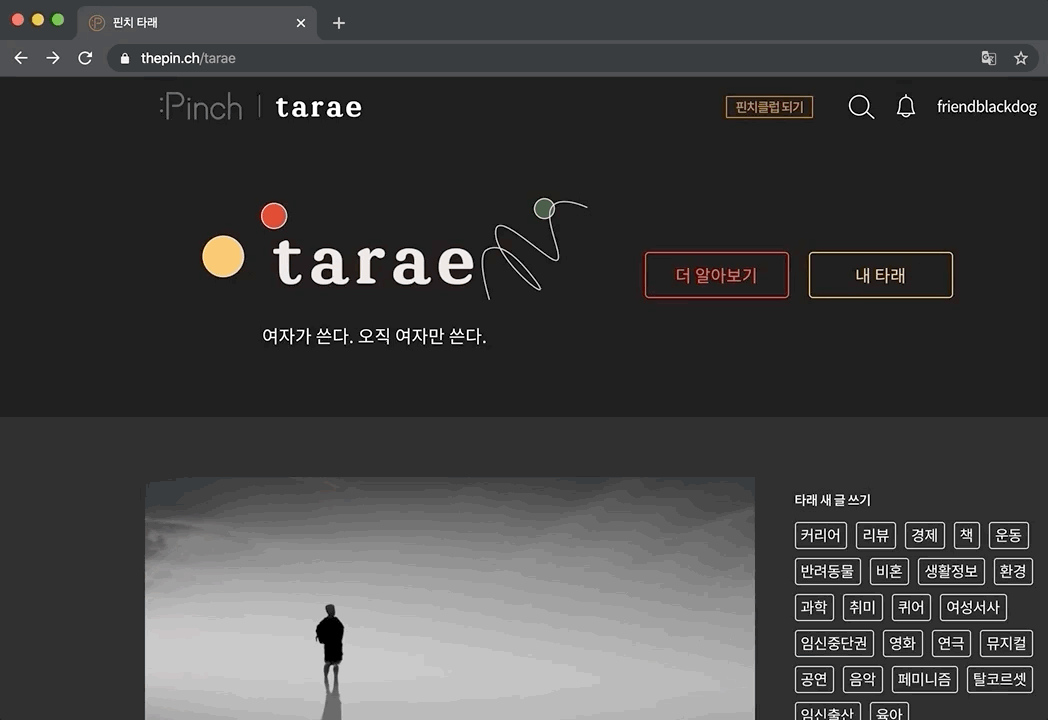The width and height of the screenshot is (1048, 720).
Task: Select the 책 topic tag
Action: point(966,535)
